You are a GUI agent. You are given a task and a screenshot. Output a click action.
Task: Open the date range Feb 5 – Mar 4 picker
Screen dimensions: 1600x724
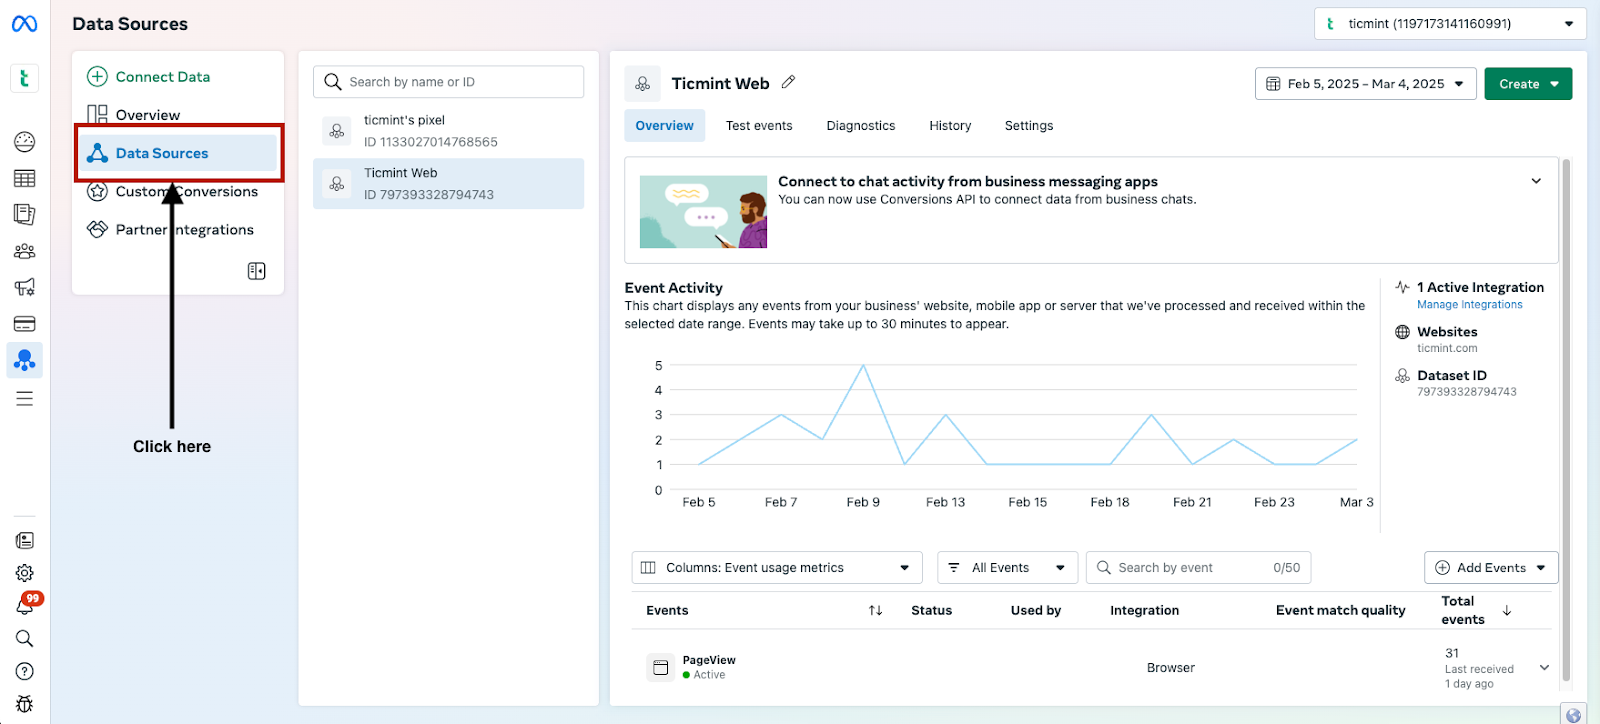point(1365,84)
